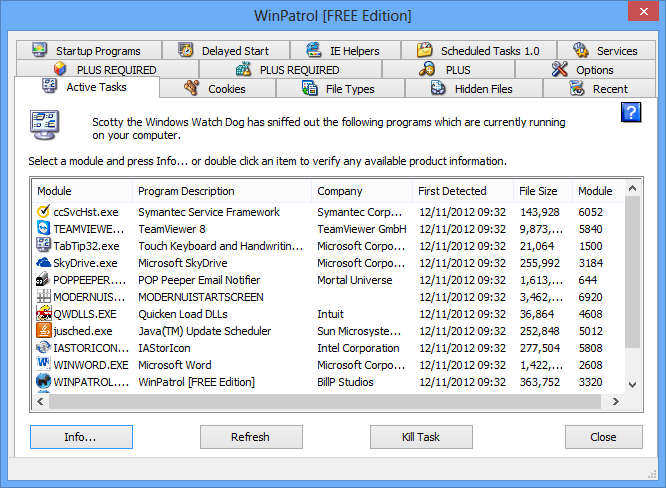This screenshot has width=666, height=488.
Task: Show the Hidden Files tab
Action: [x=474, y=88]
